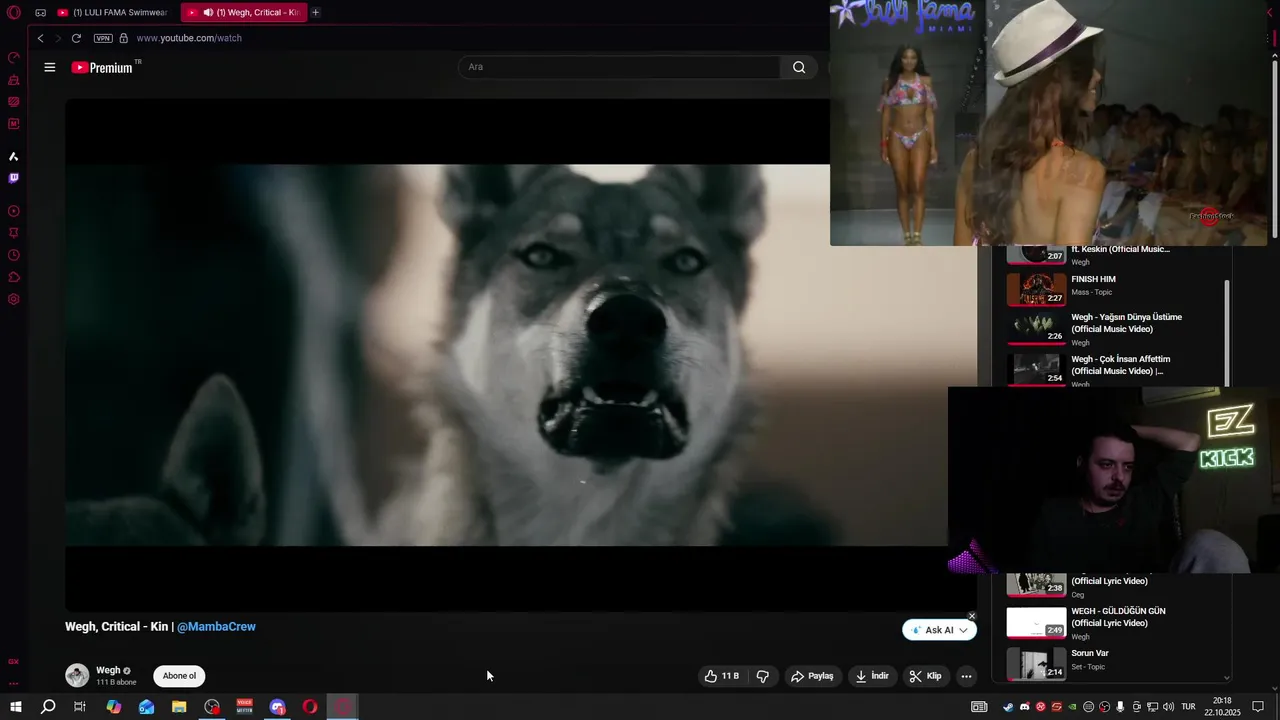
Task: Open Copilot from taskbar
Action: pos(114,707)
